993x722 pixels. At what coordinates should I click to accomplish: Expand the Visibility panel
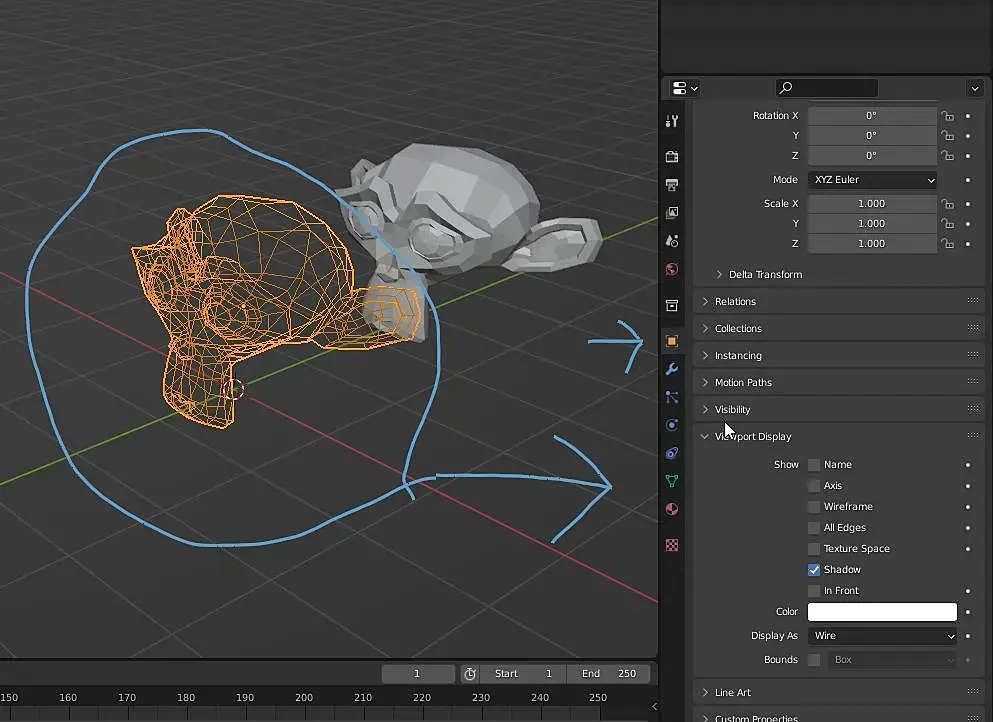coord(732,409)
